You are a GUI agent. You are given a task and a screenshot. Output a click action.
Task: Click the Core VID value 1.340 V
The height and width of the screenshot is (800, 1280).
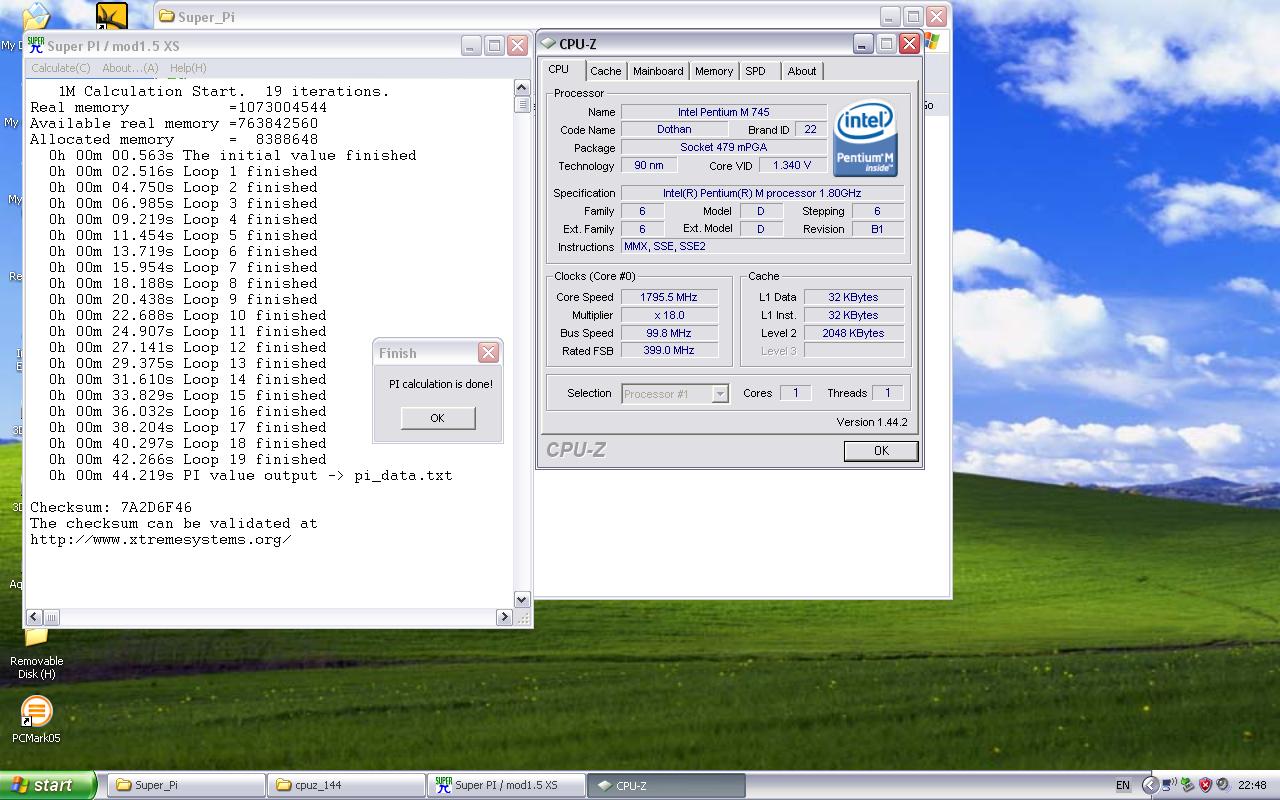[x=793, y=166]
